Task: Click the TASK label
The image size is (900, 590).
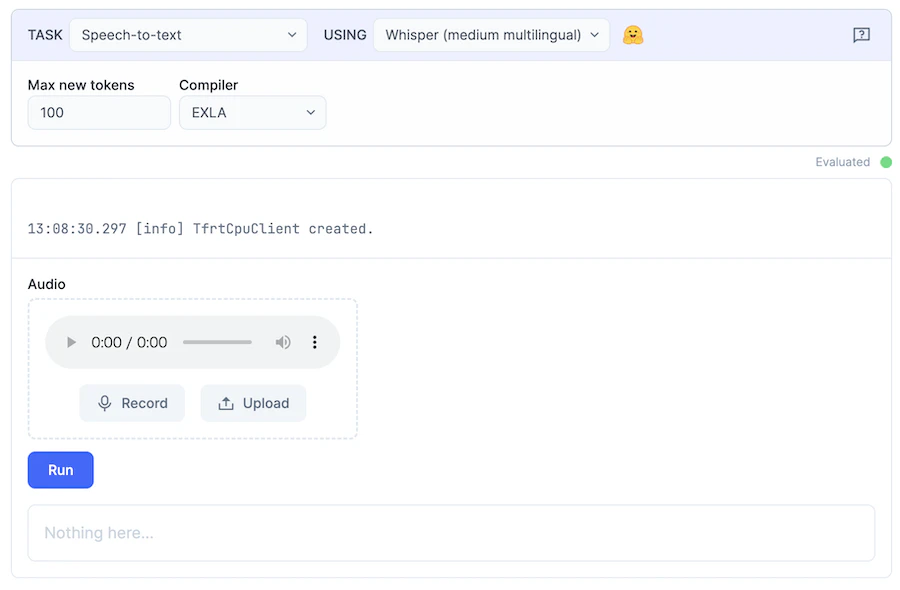Action: coord(45,35)
